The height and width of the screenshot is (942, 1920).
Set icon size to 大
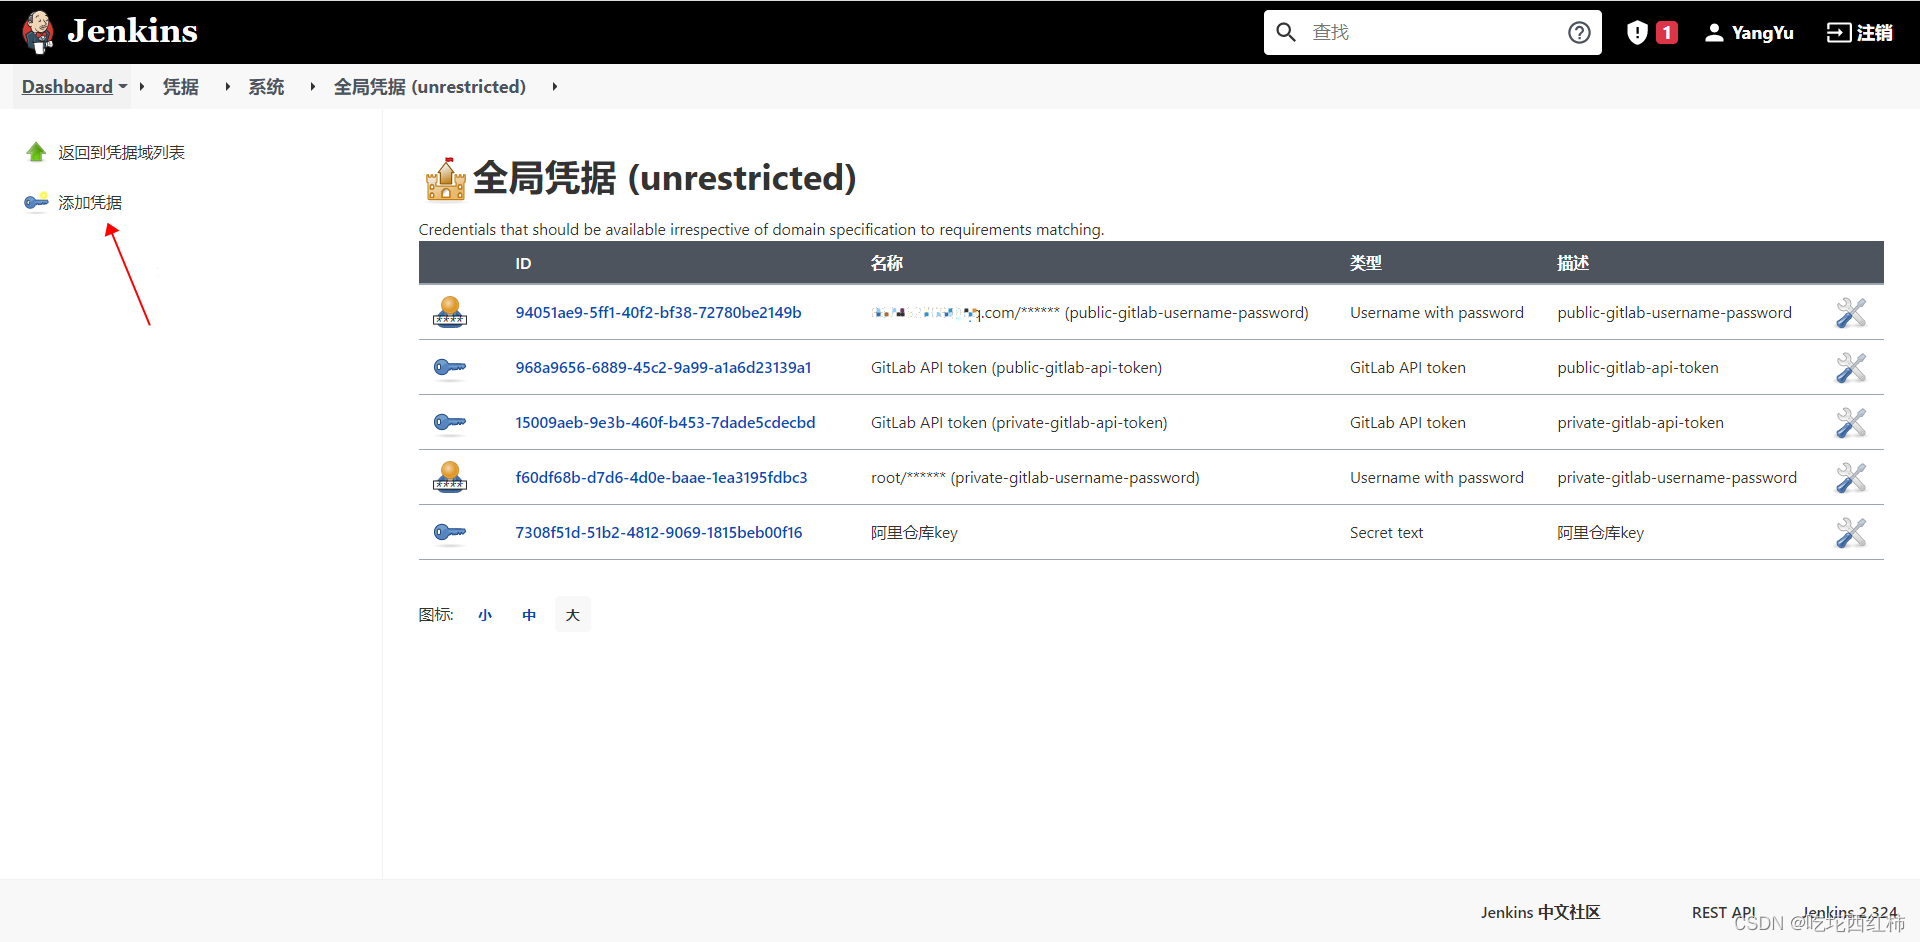pyautogui.click(x=572, y=614)
